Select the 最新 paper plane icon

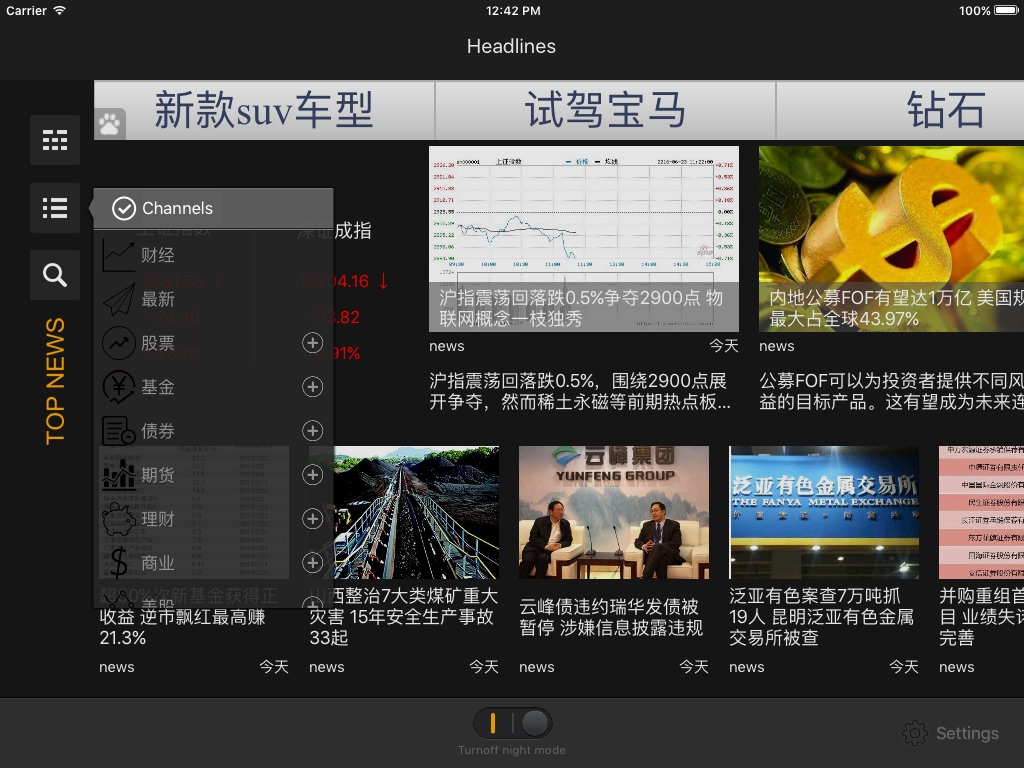(x=119, y=299)
